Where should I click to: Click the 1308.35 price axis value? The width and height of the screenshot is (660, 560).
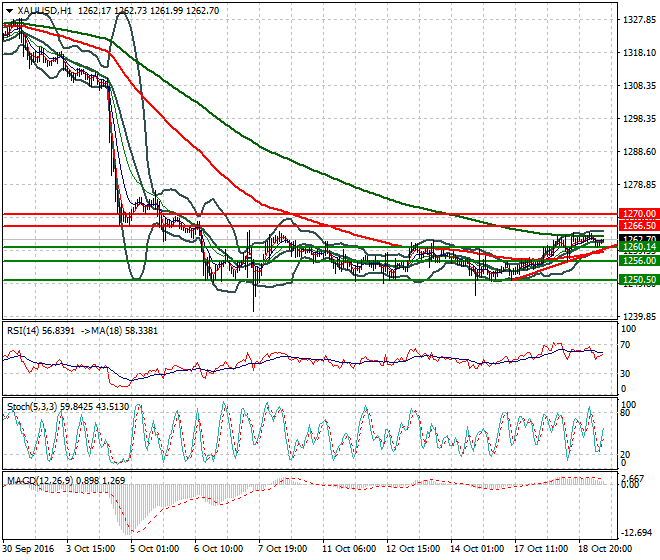coord(639,85)
